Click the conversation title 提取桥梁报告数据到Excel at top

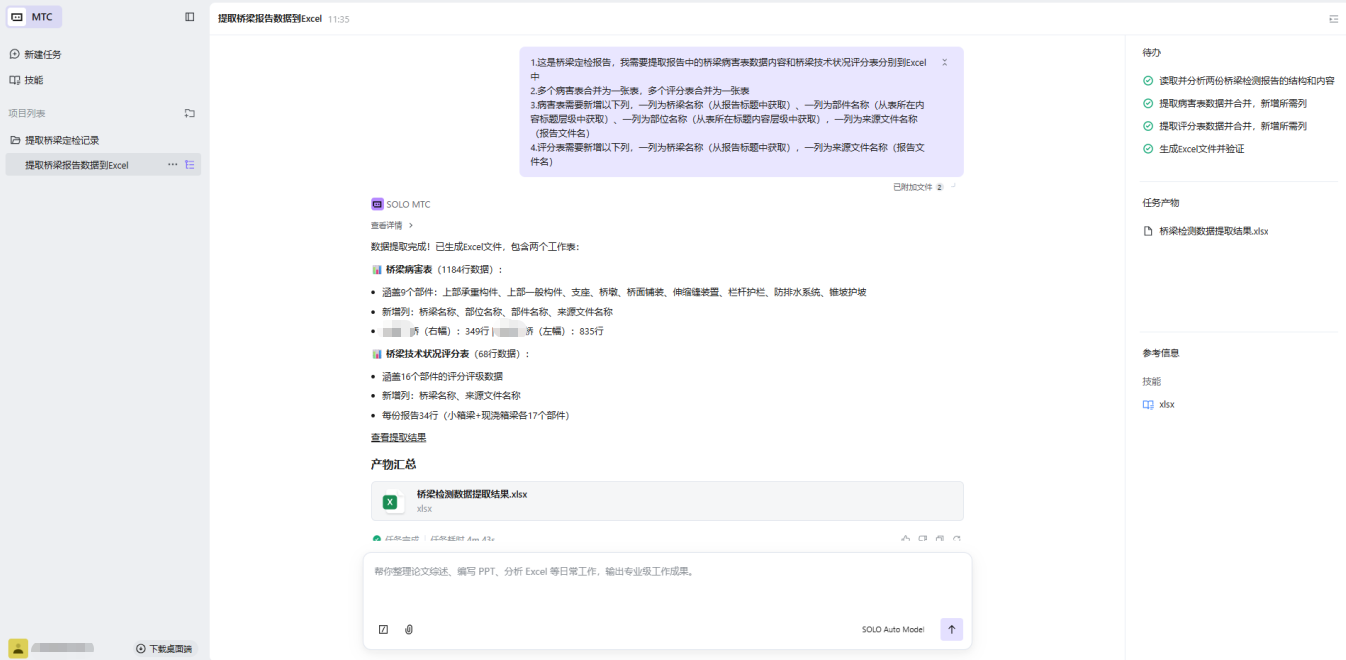(x=270, y=19)
